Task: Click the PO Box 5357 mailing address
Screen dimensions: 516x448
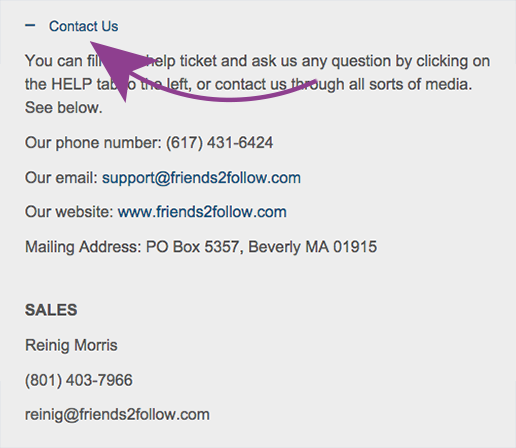Action: click(x=192, y=247)
